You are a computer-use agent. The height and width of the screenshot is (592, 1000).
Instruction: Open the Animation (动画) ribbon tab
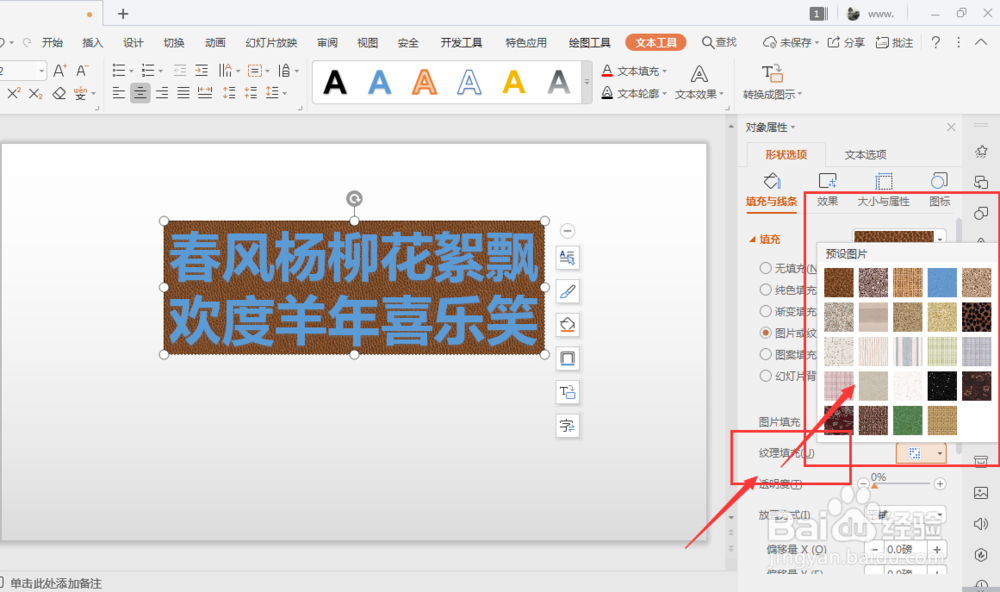pyautogui.click(x=215, y=43)
